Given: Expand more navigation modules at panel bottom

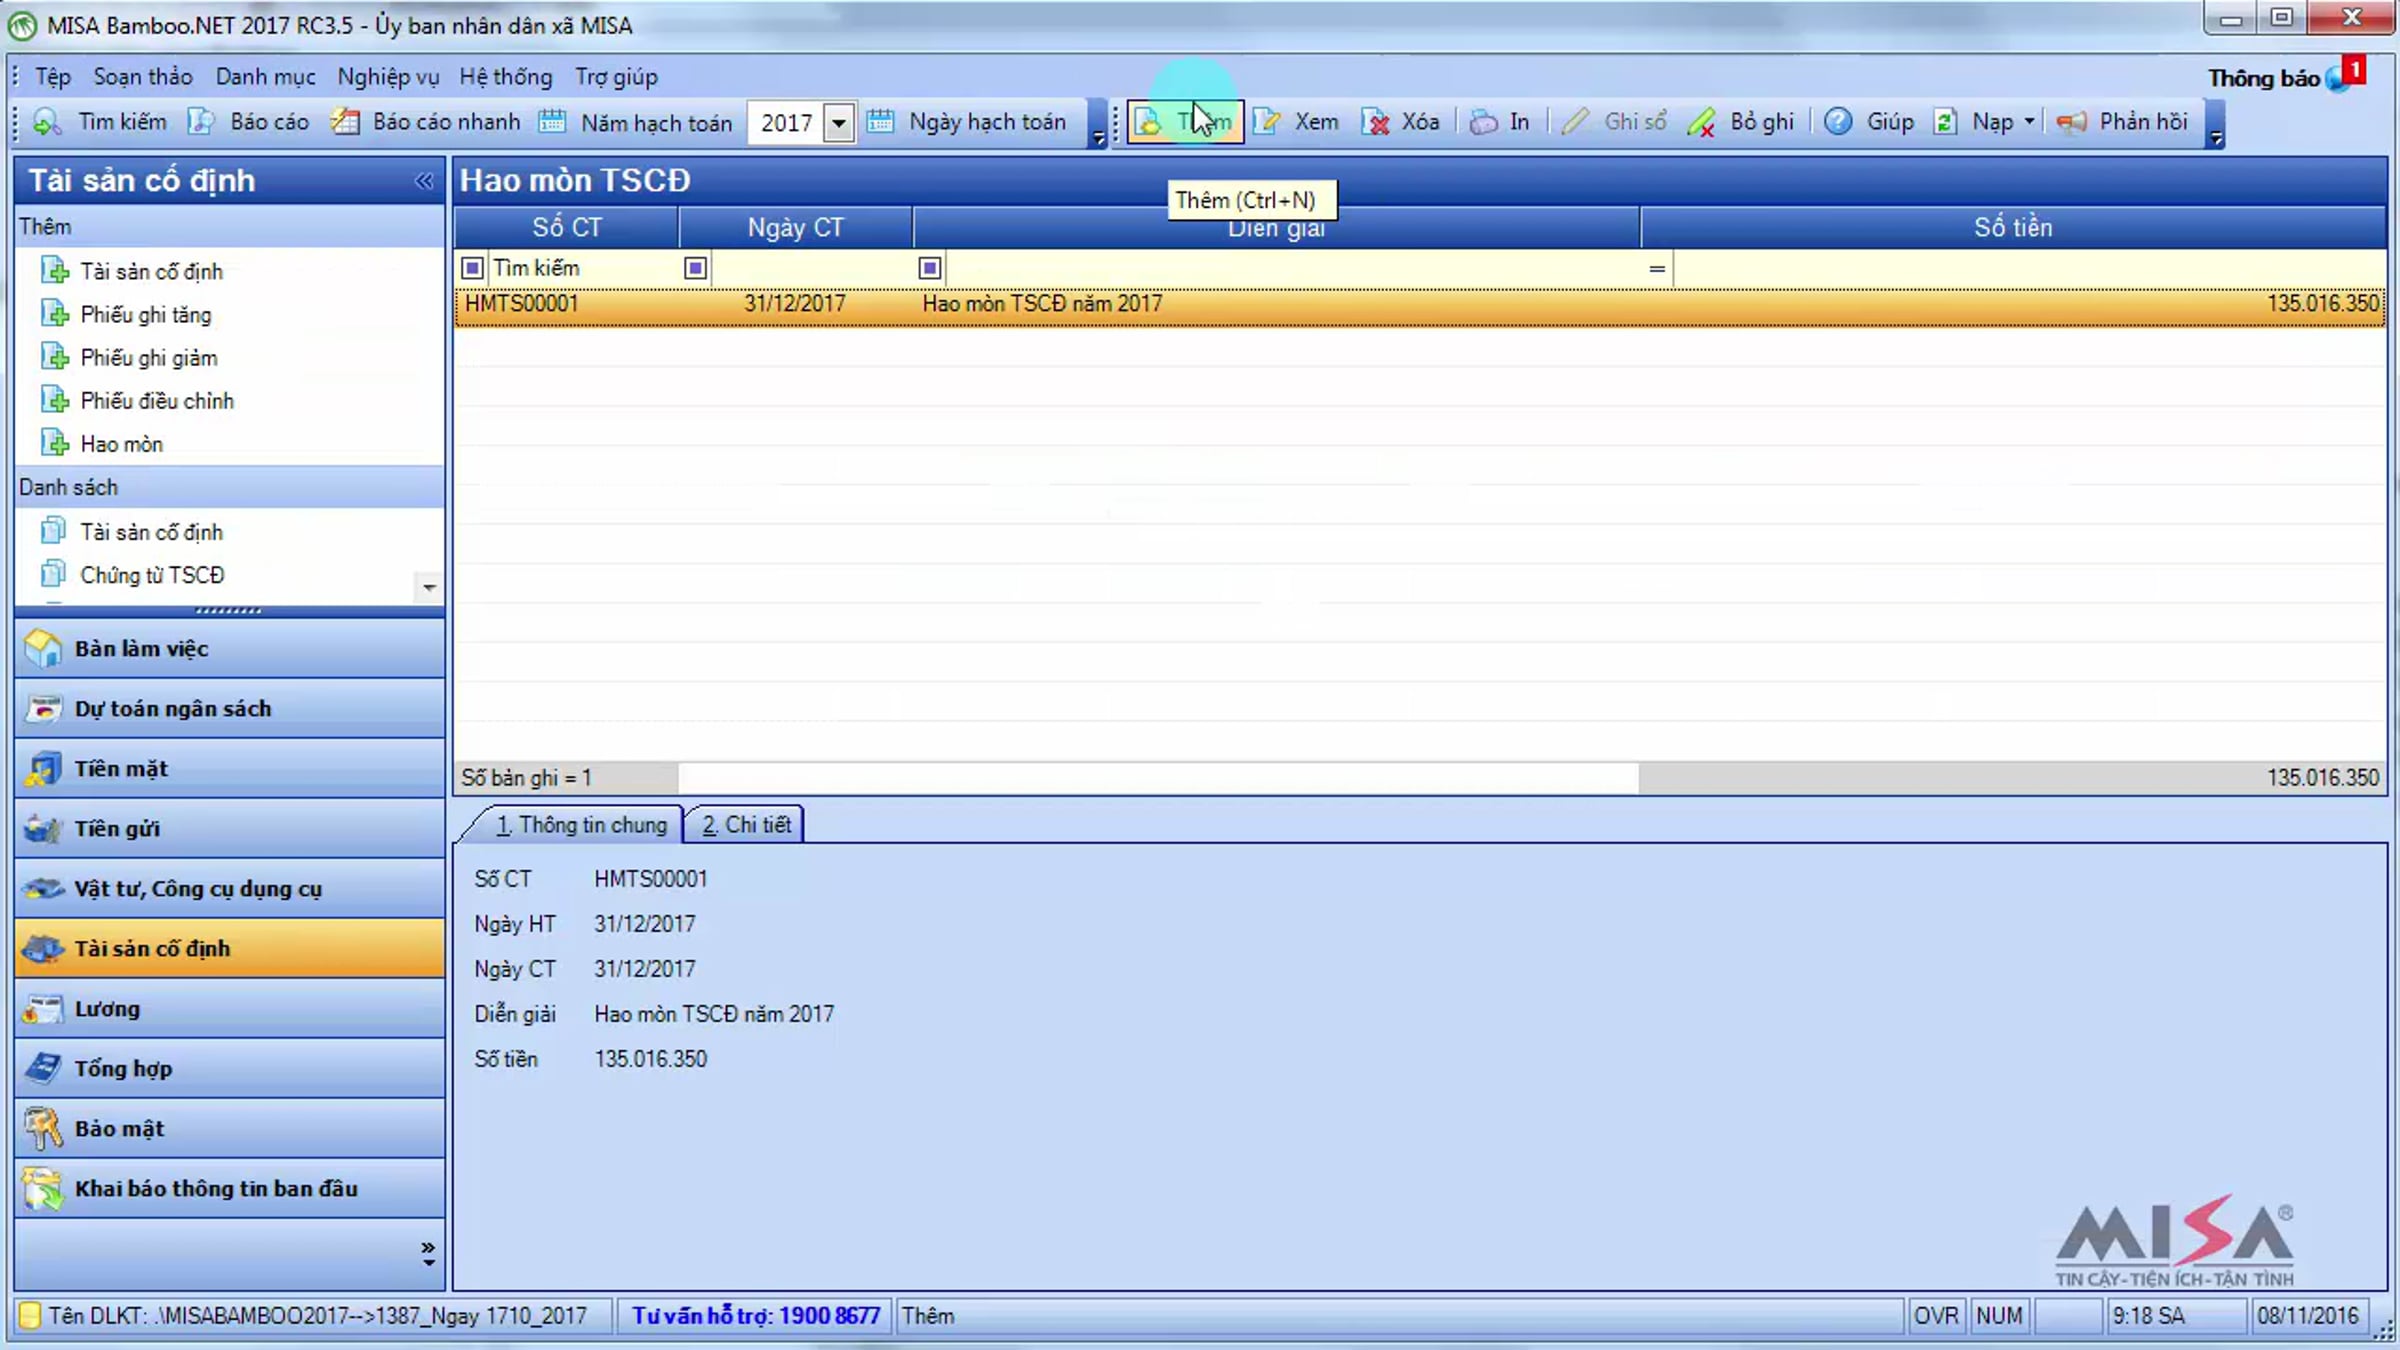Looking at the screenshot, I should click(428, 1254).
